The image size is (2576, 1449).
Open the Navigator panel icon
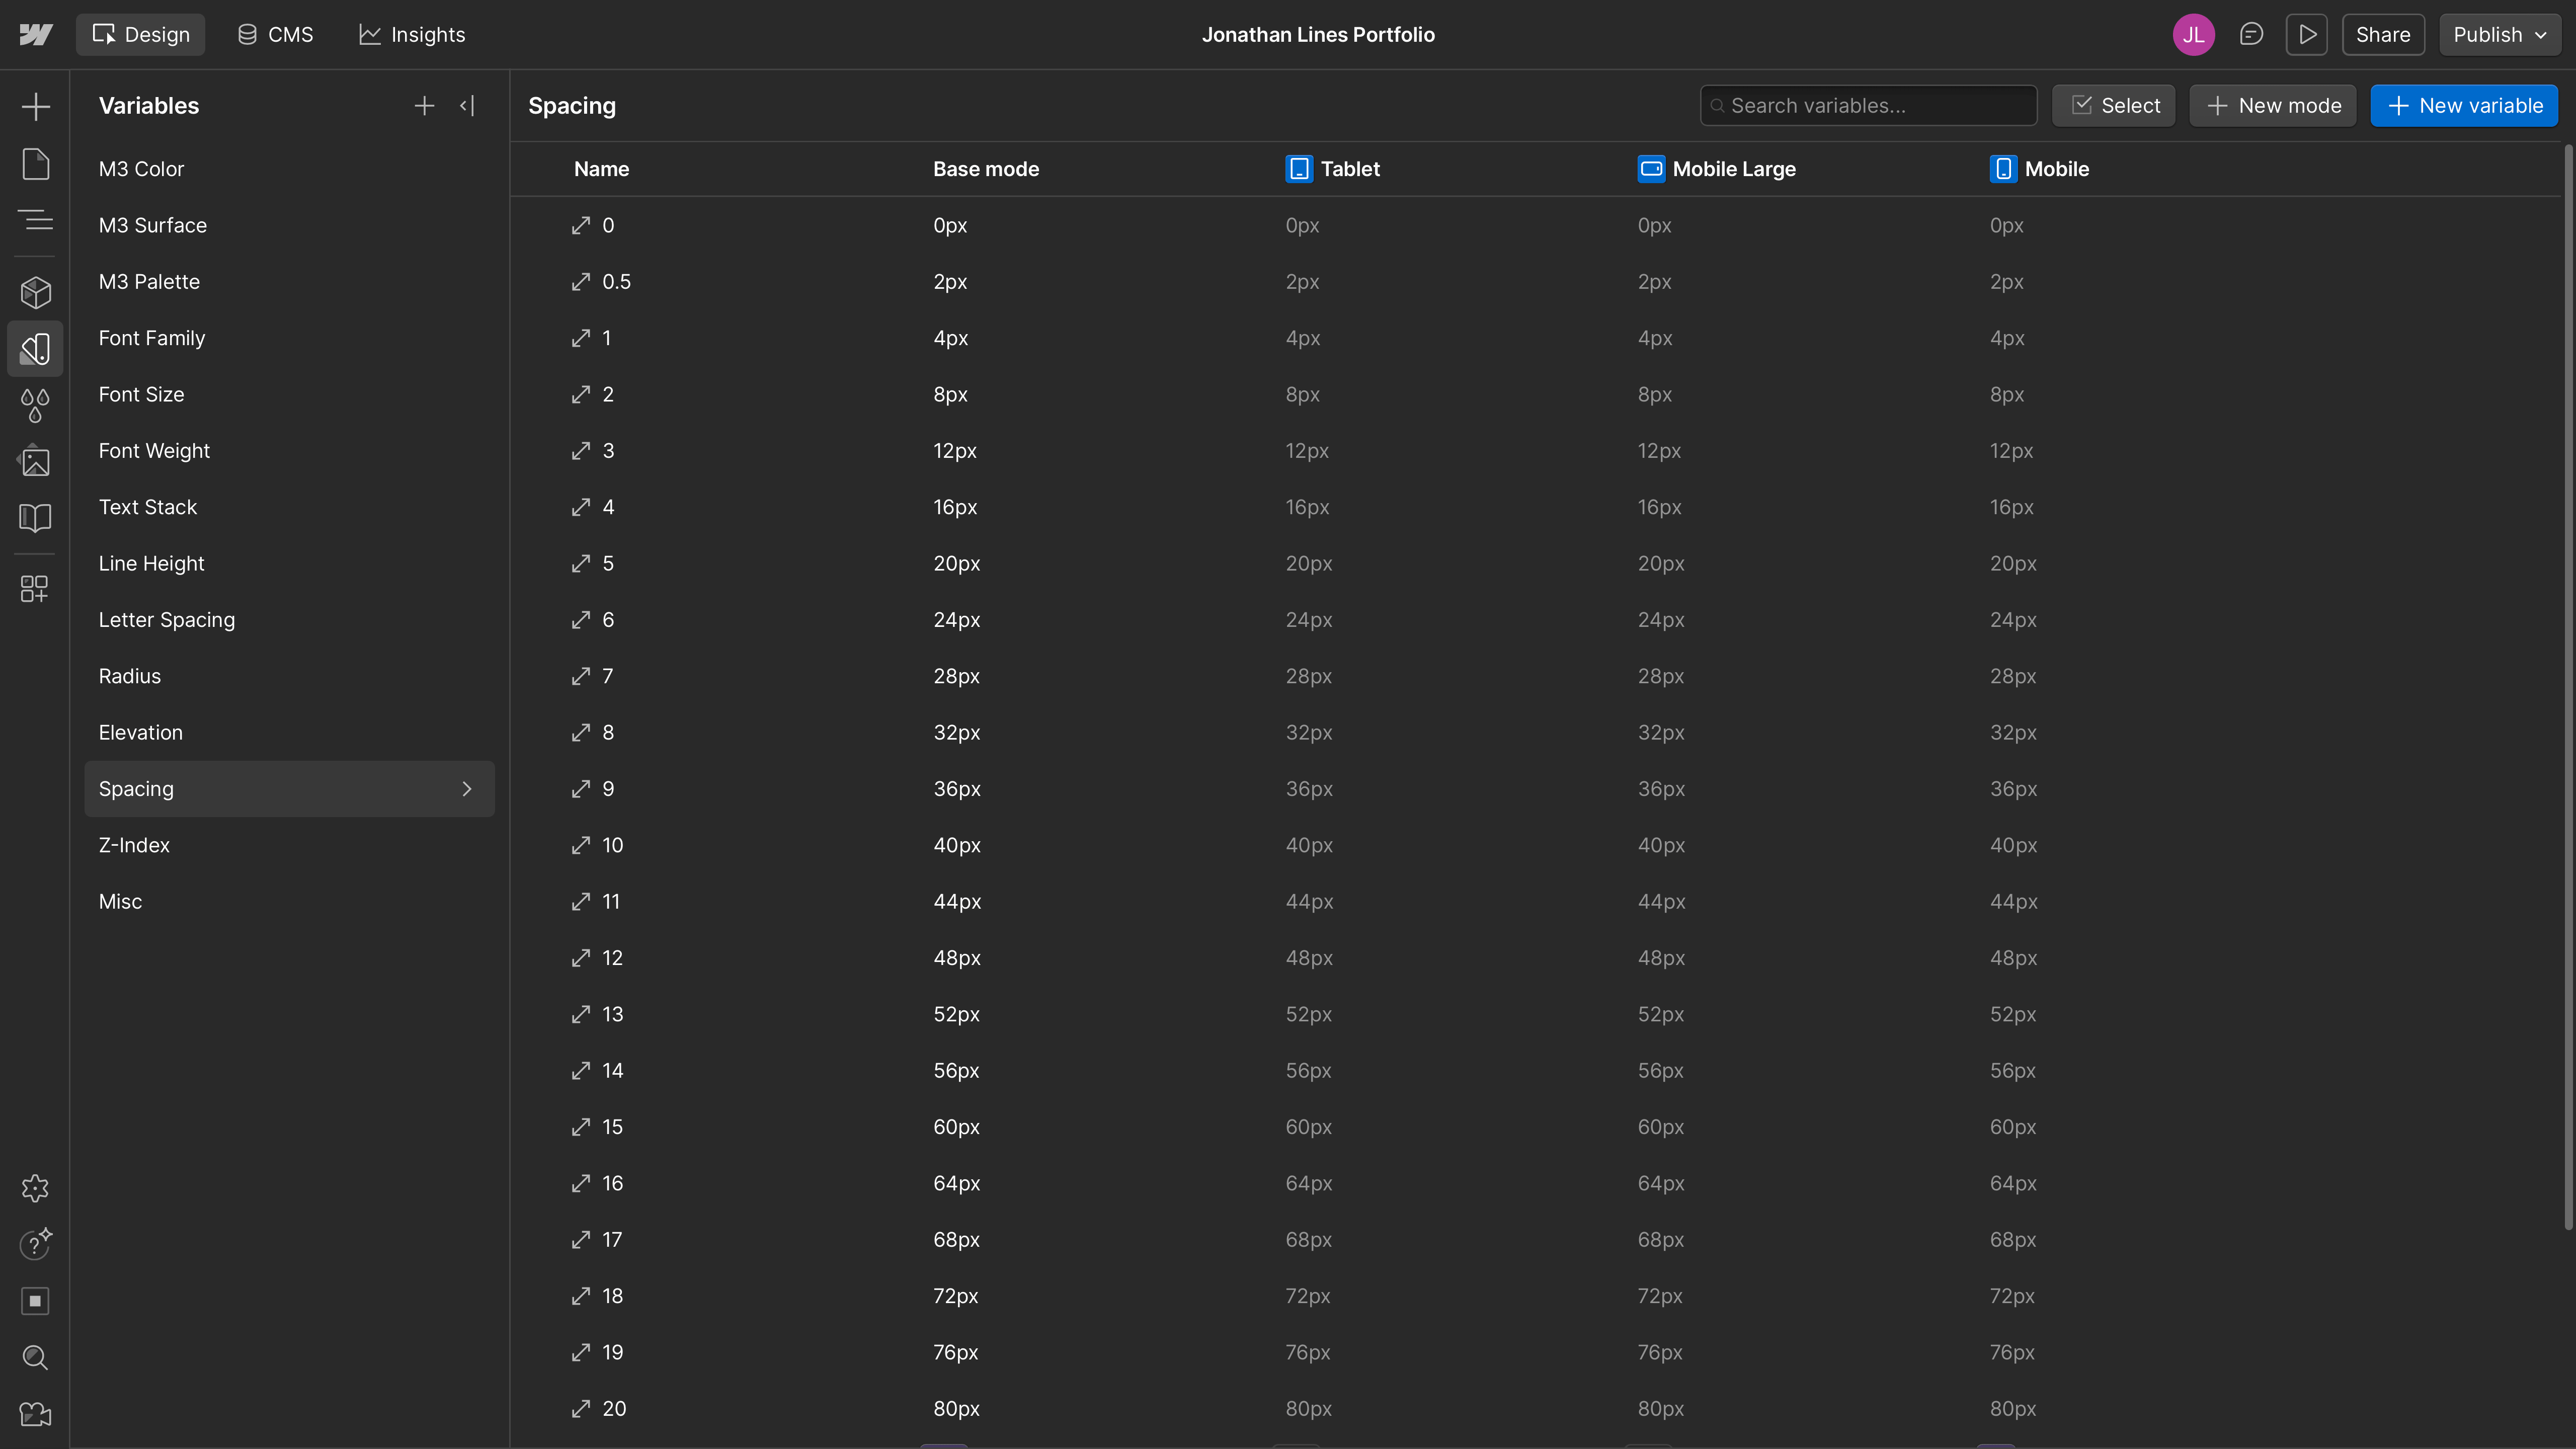35,220
